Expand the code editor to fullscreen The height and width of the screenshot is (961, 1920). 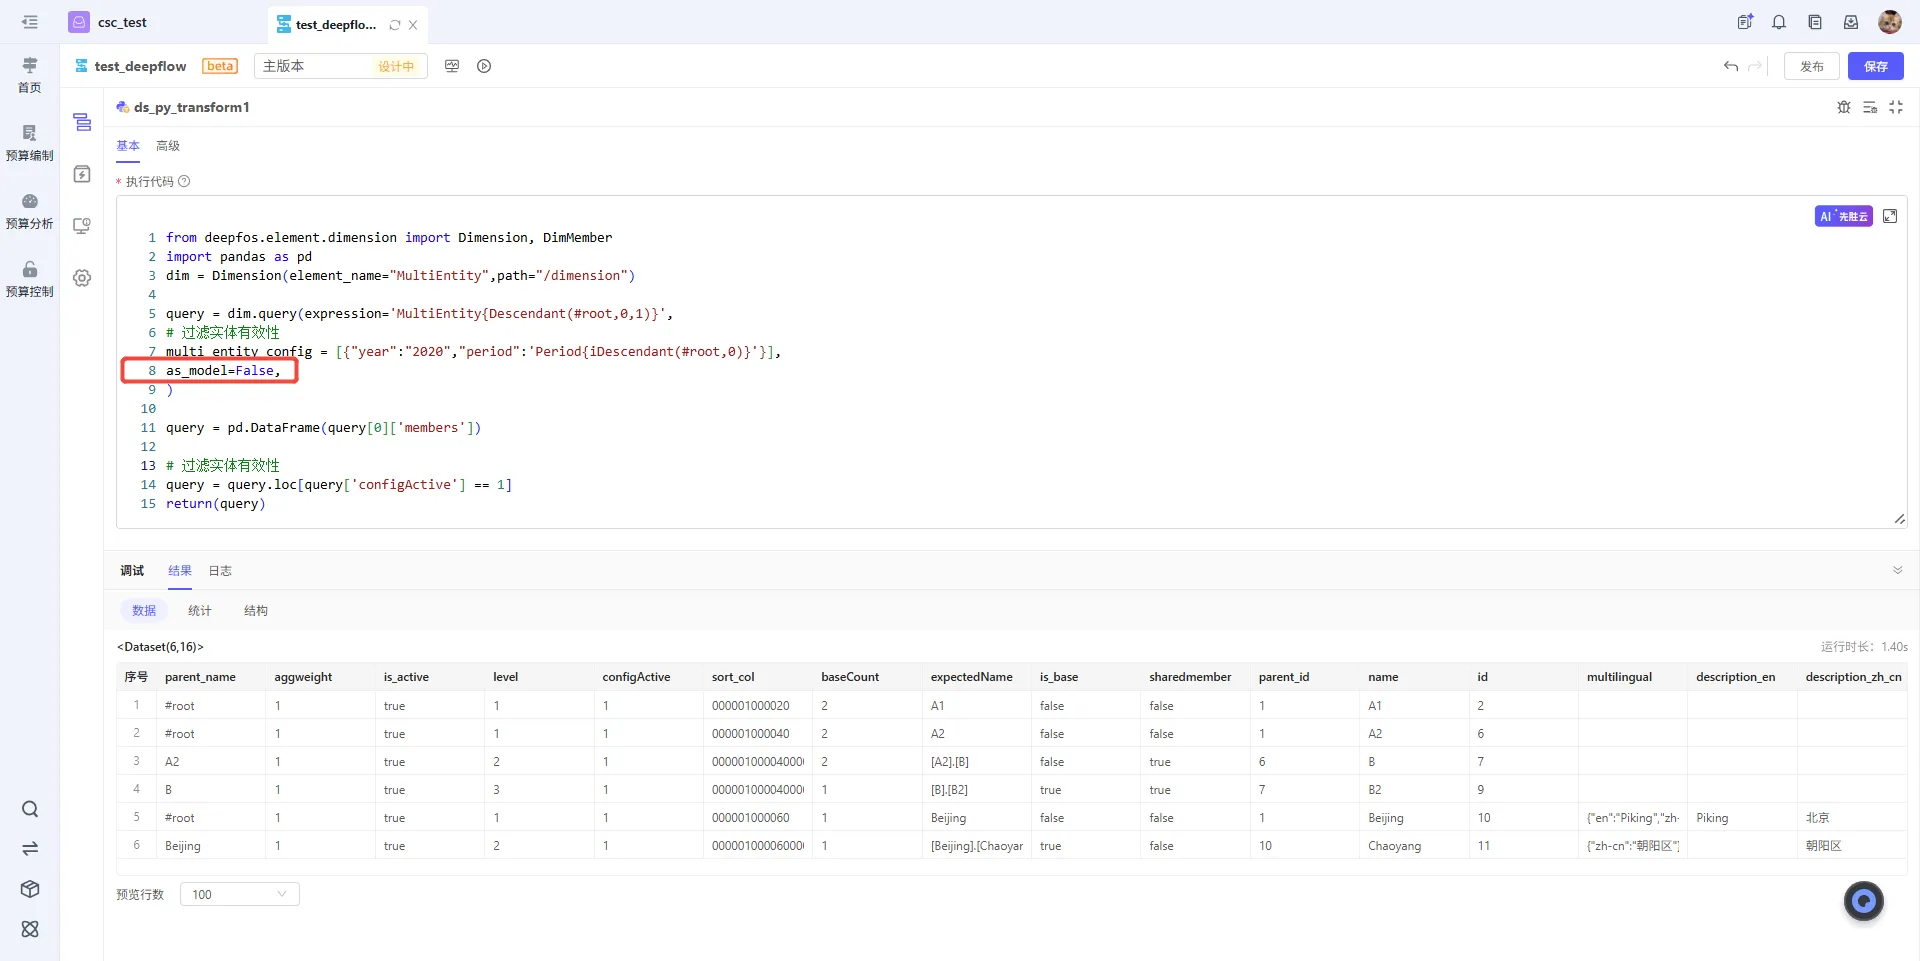(x=1890, y=216)
